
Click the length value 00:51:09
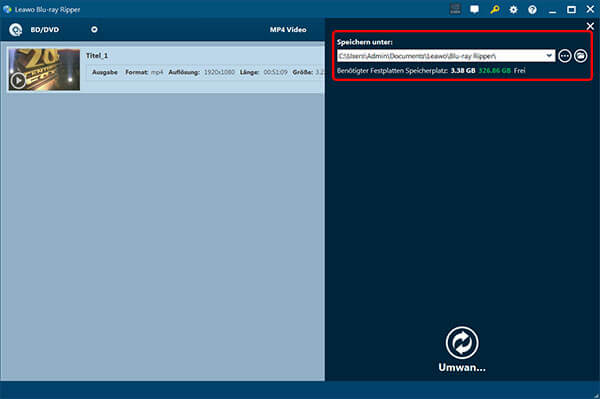[x=276, y=72]
